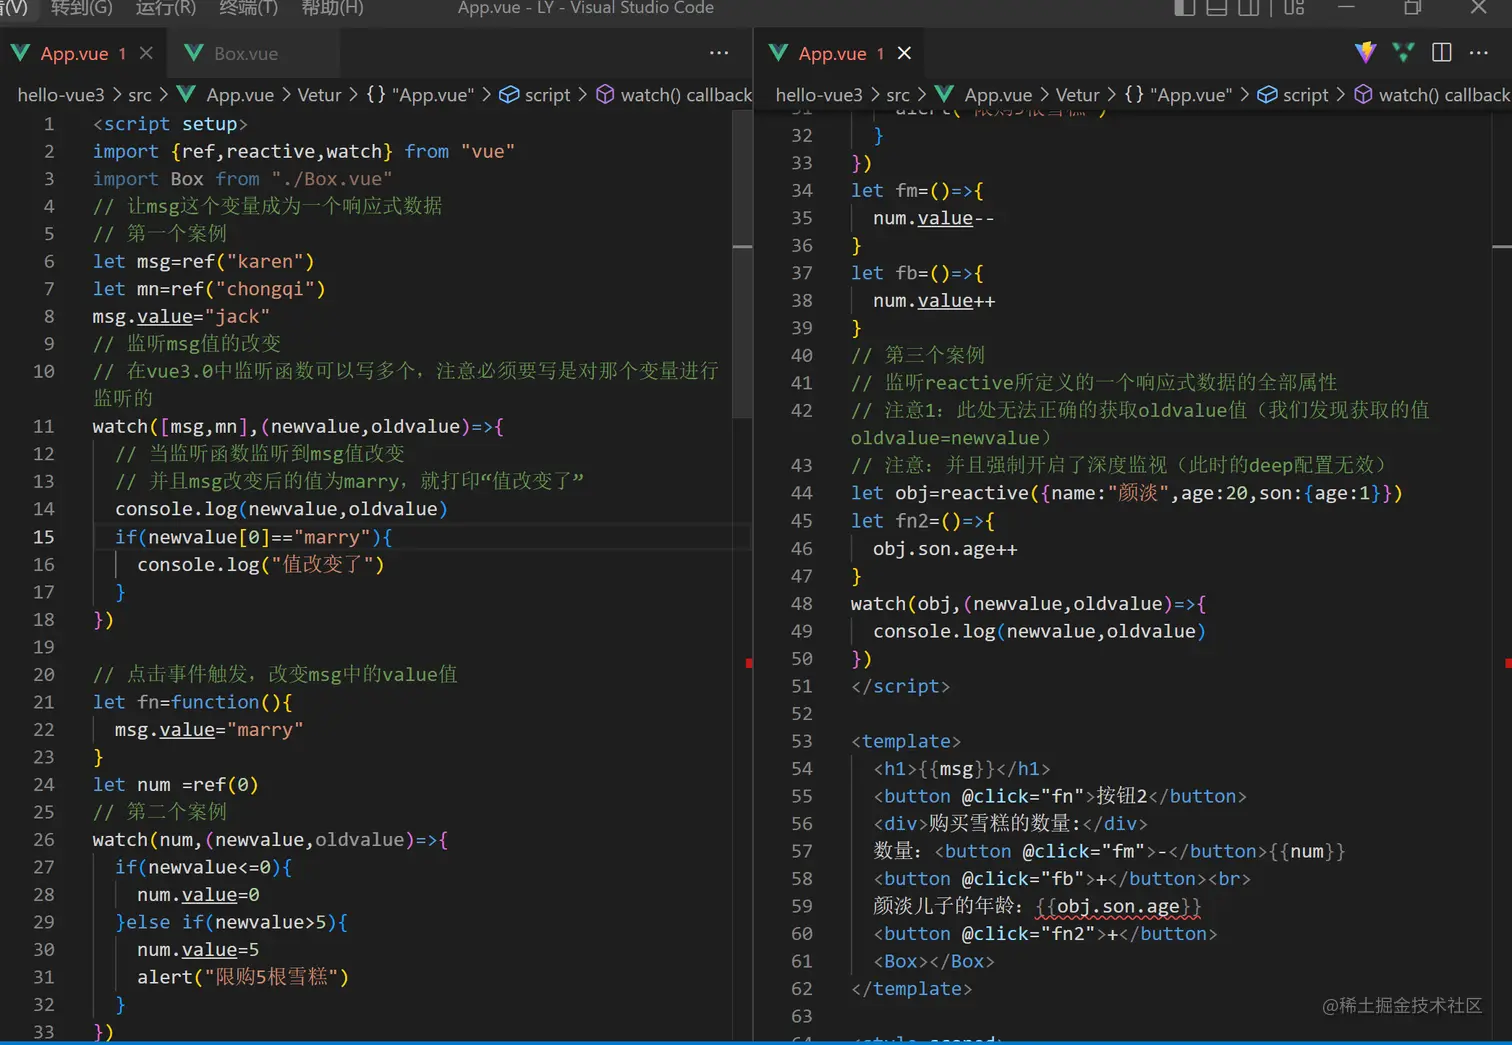Open the 运行(R) menu
Screen dimensions: 1512x1045
click(165, 8)
